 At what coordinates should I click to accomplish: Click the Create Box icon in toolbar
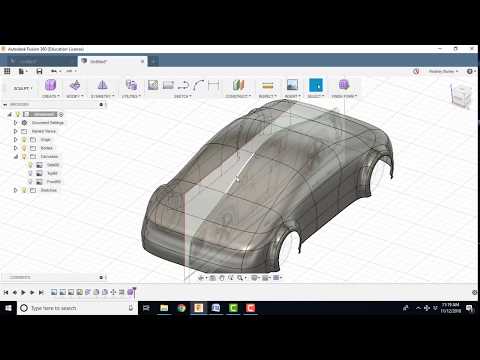tap(50, 85)
